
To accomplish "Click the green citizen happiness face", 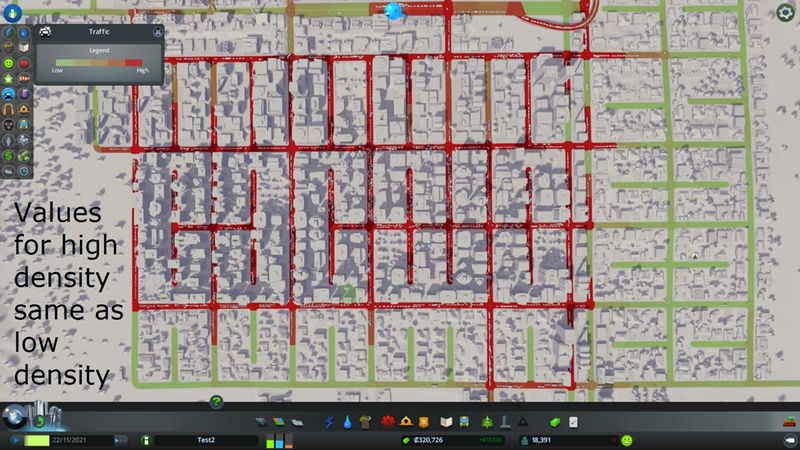I will (x=627, y=440).
